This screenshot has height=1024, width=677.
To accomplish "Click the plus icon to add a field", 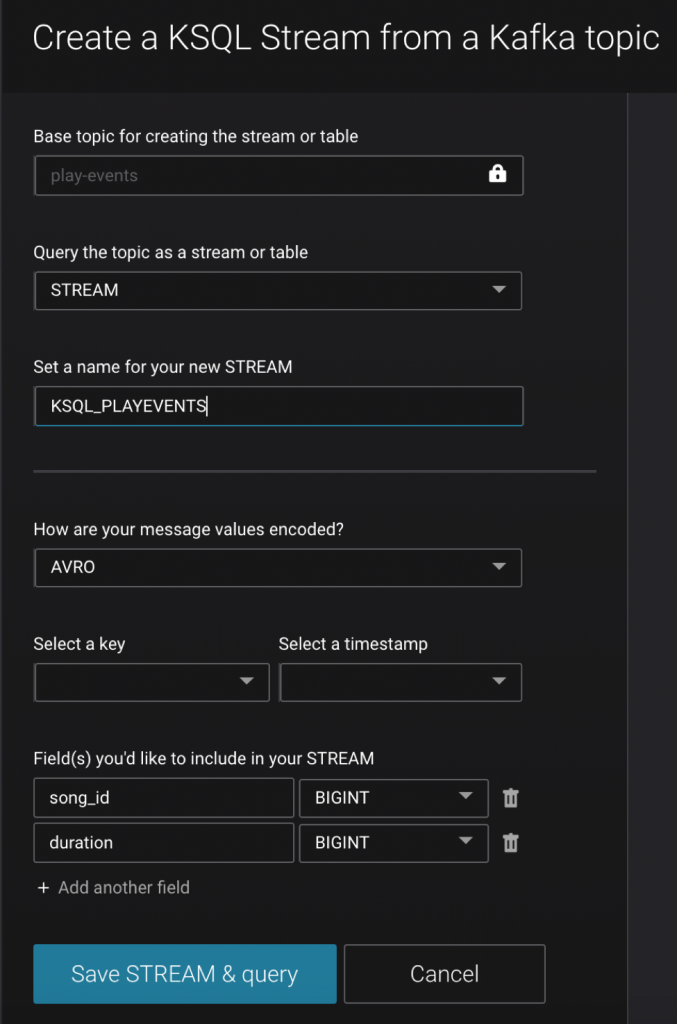I will tap(43, 888).
